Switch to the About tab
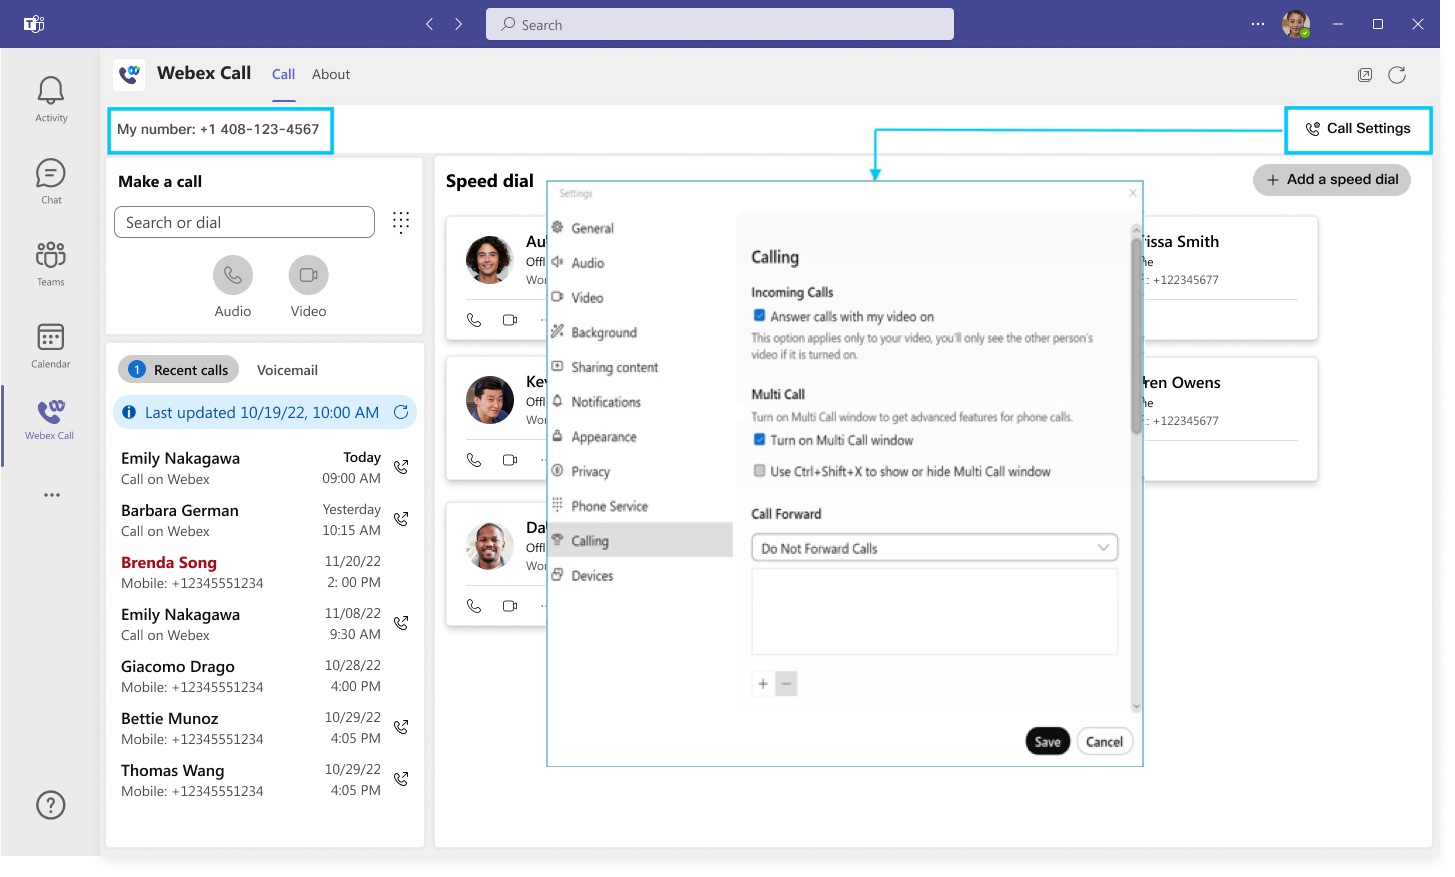 tap(331, 73)
